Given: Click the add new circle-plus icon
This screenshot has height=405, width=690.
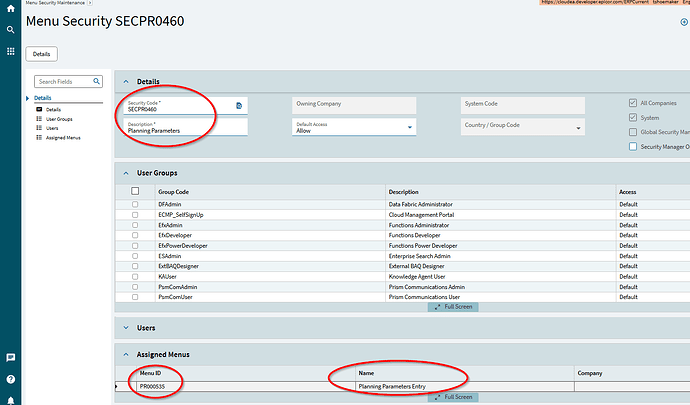Looking at the screenshot, I should tap(684, 21).
